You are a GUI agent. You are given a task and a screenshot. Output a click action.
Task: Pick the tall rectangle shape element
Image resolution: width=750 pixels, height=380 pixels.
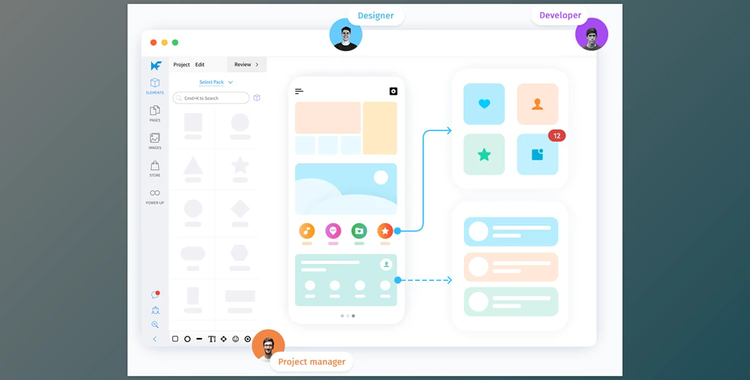click(193, 296)
